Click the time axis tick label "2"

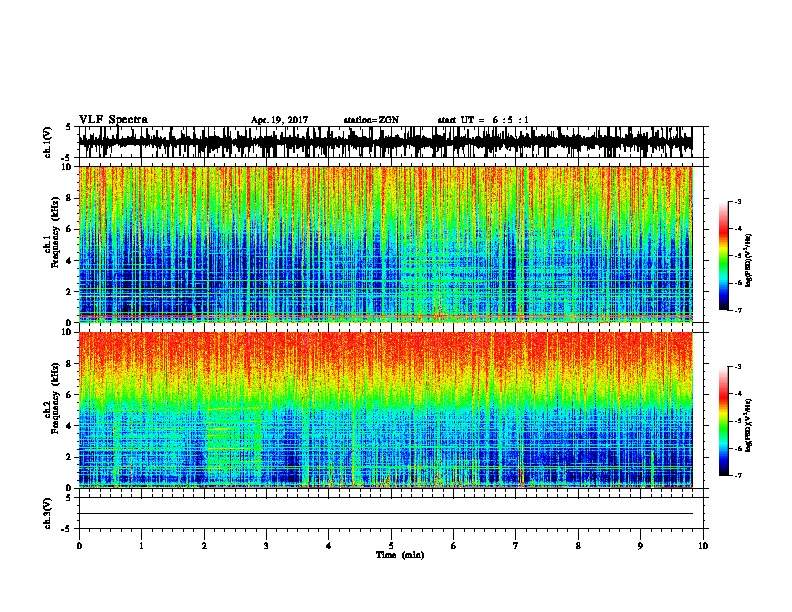pos(204,546)
